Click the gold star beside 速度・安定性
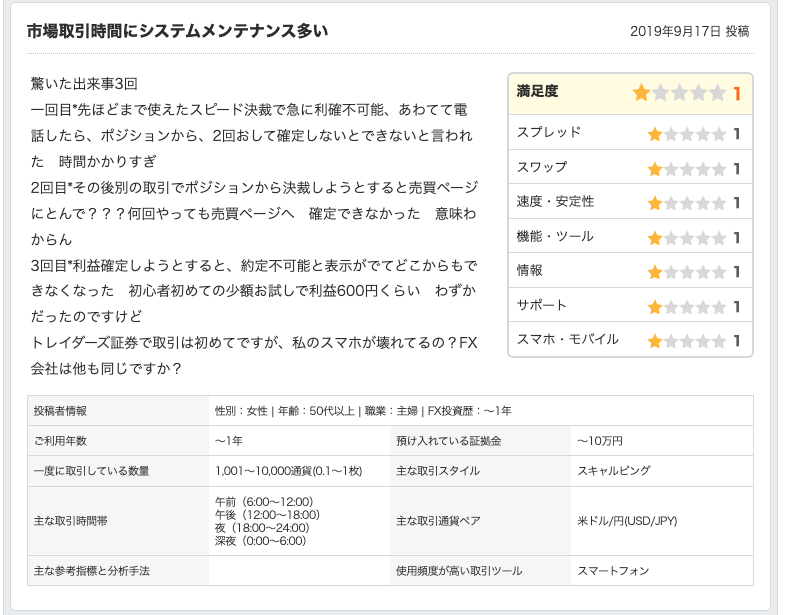Screen dimensions: 786x615 [x=655, y=203]
